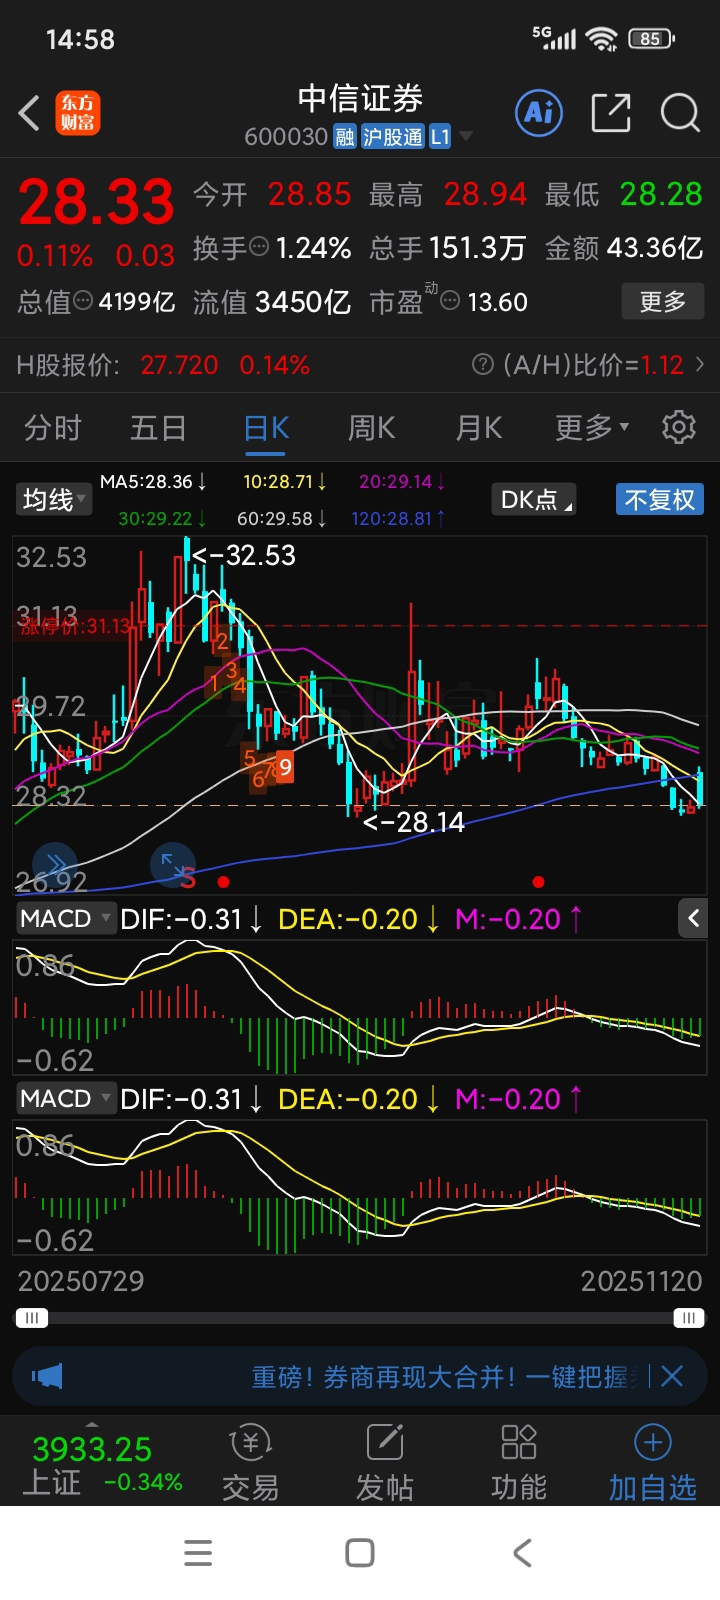Tap double-arrow expand icon on chart
This screenshot has width=720, height=1600.
[55, 865]
